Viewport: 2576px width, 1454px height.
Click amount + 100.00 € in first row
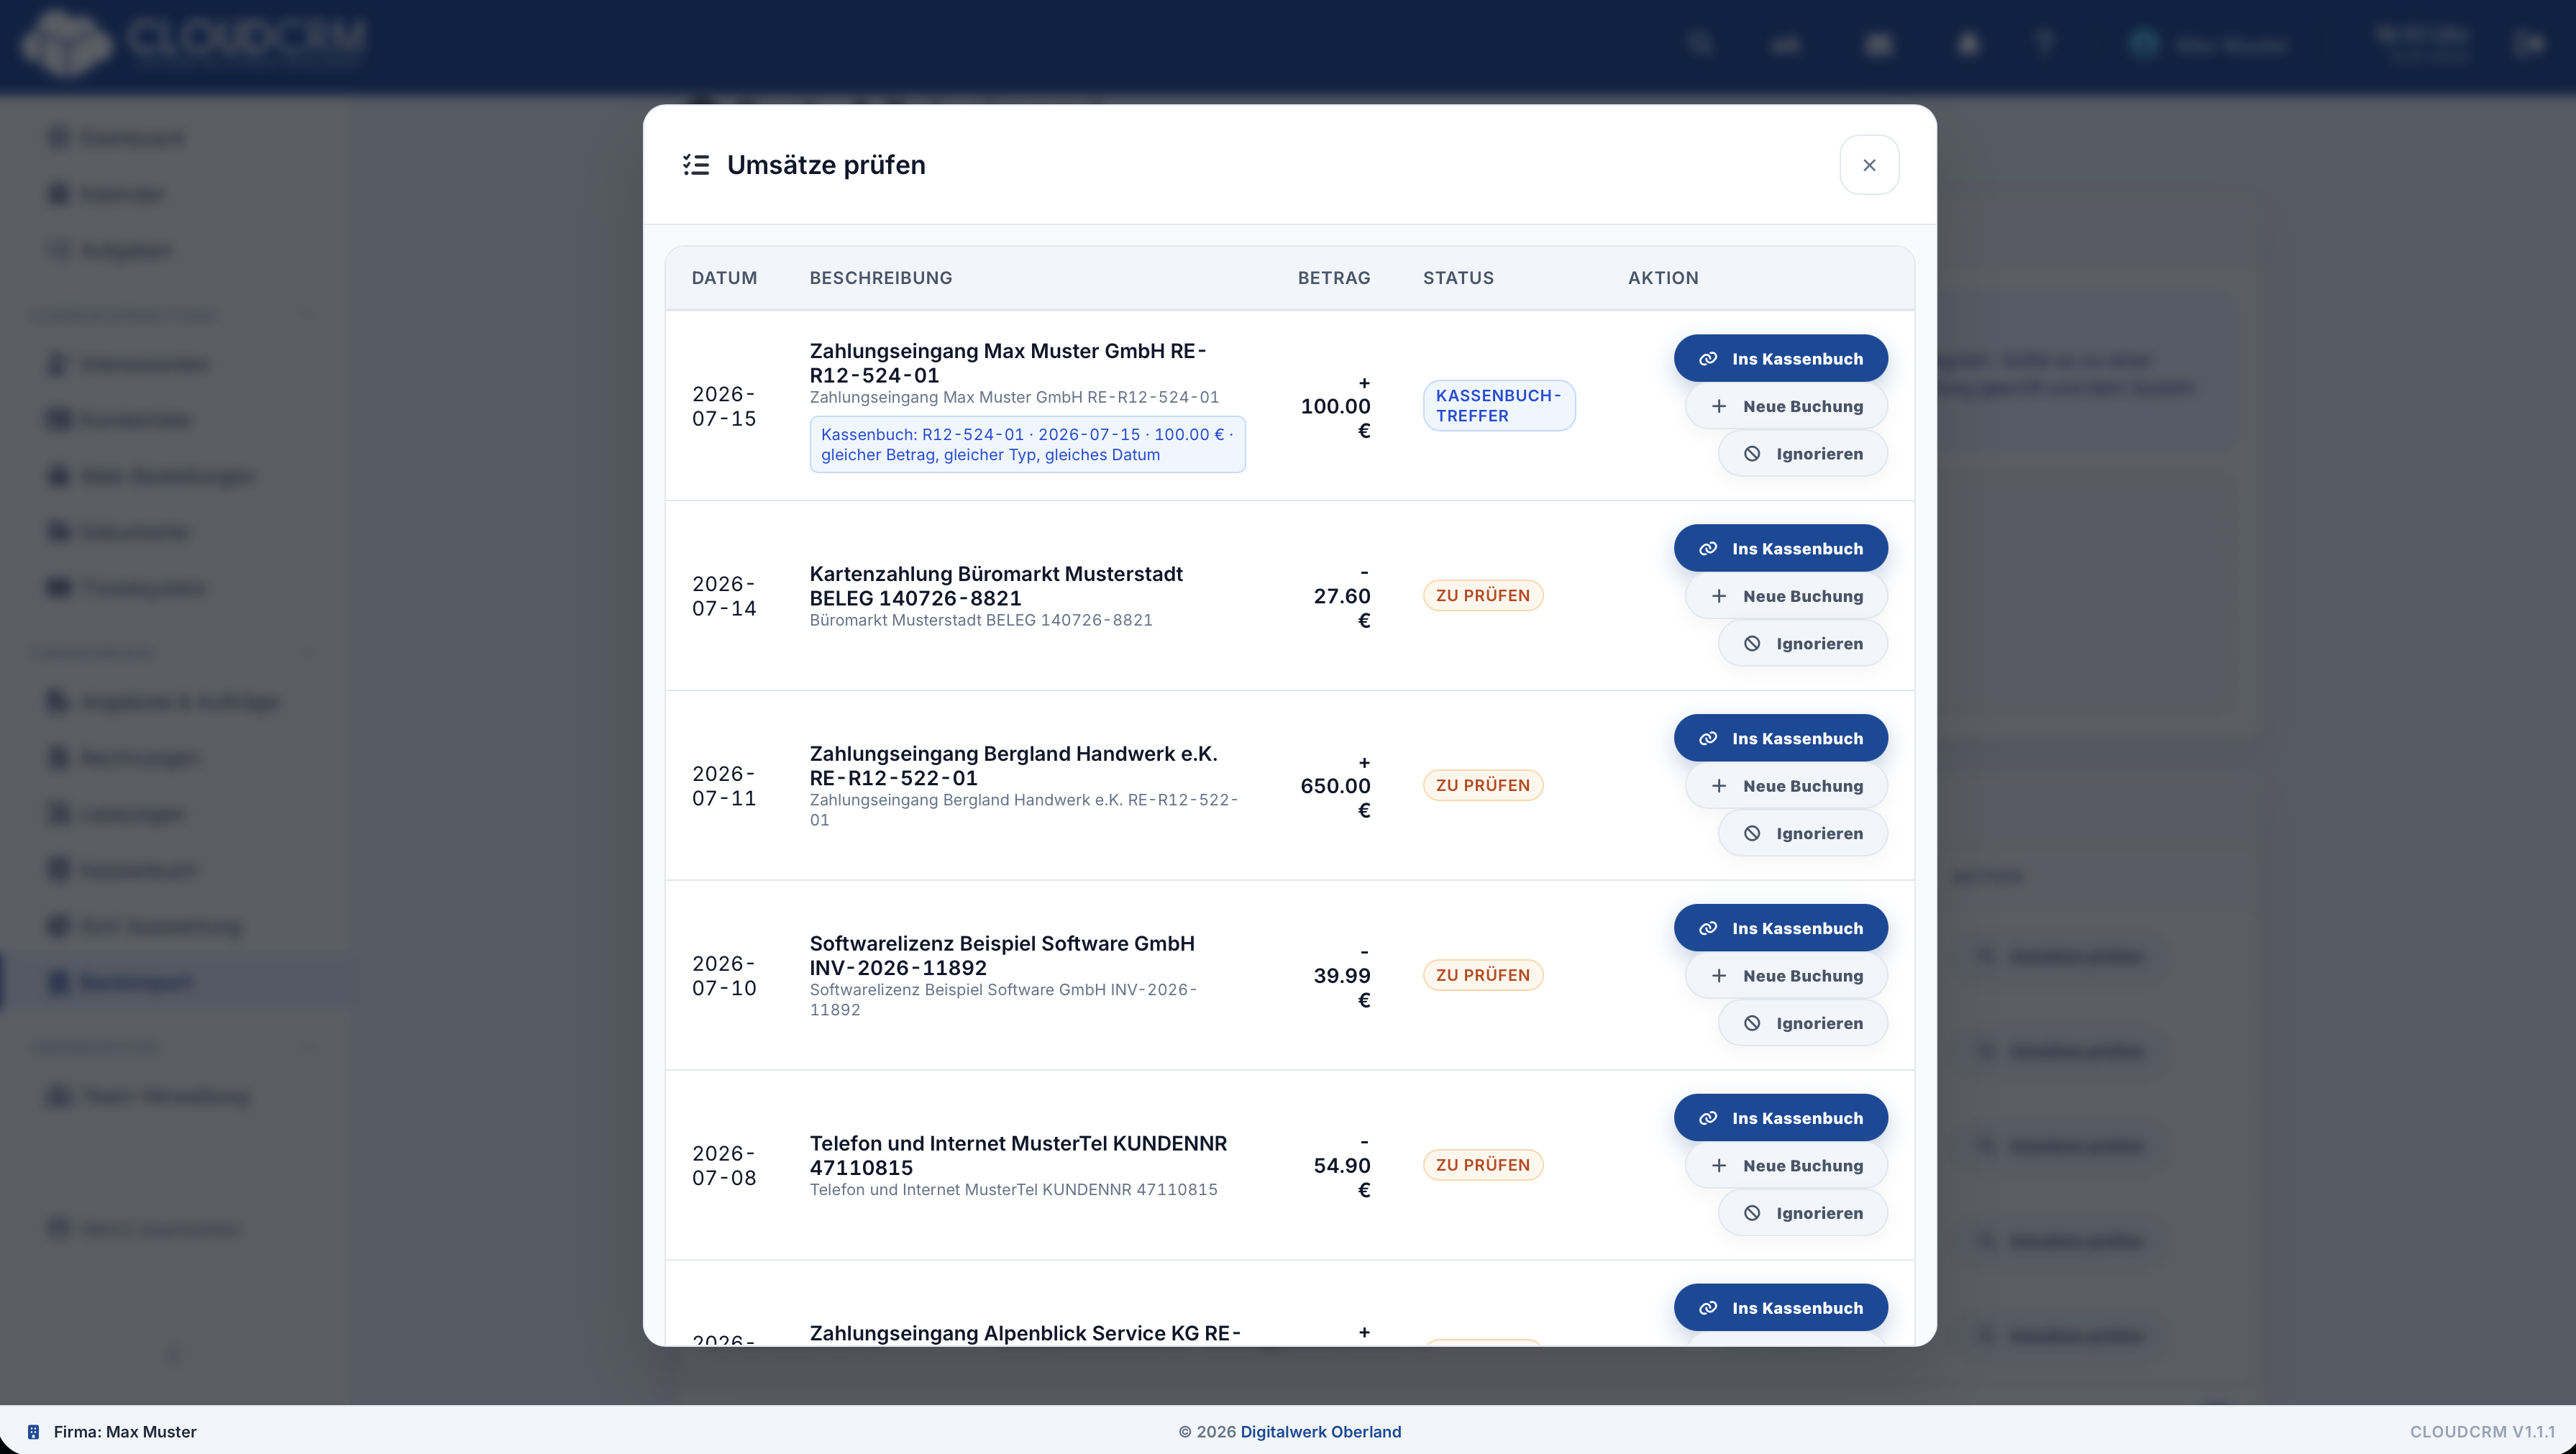pyautogui.click(x=1335, y=407)
